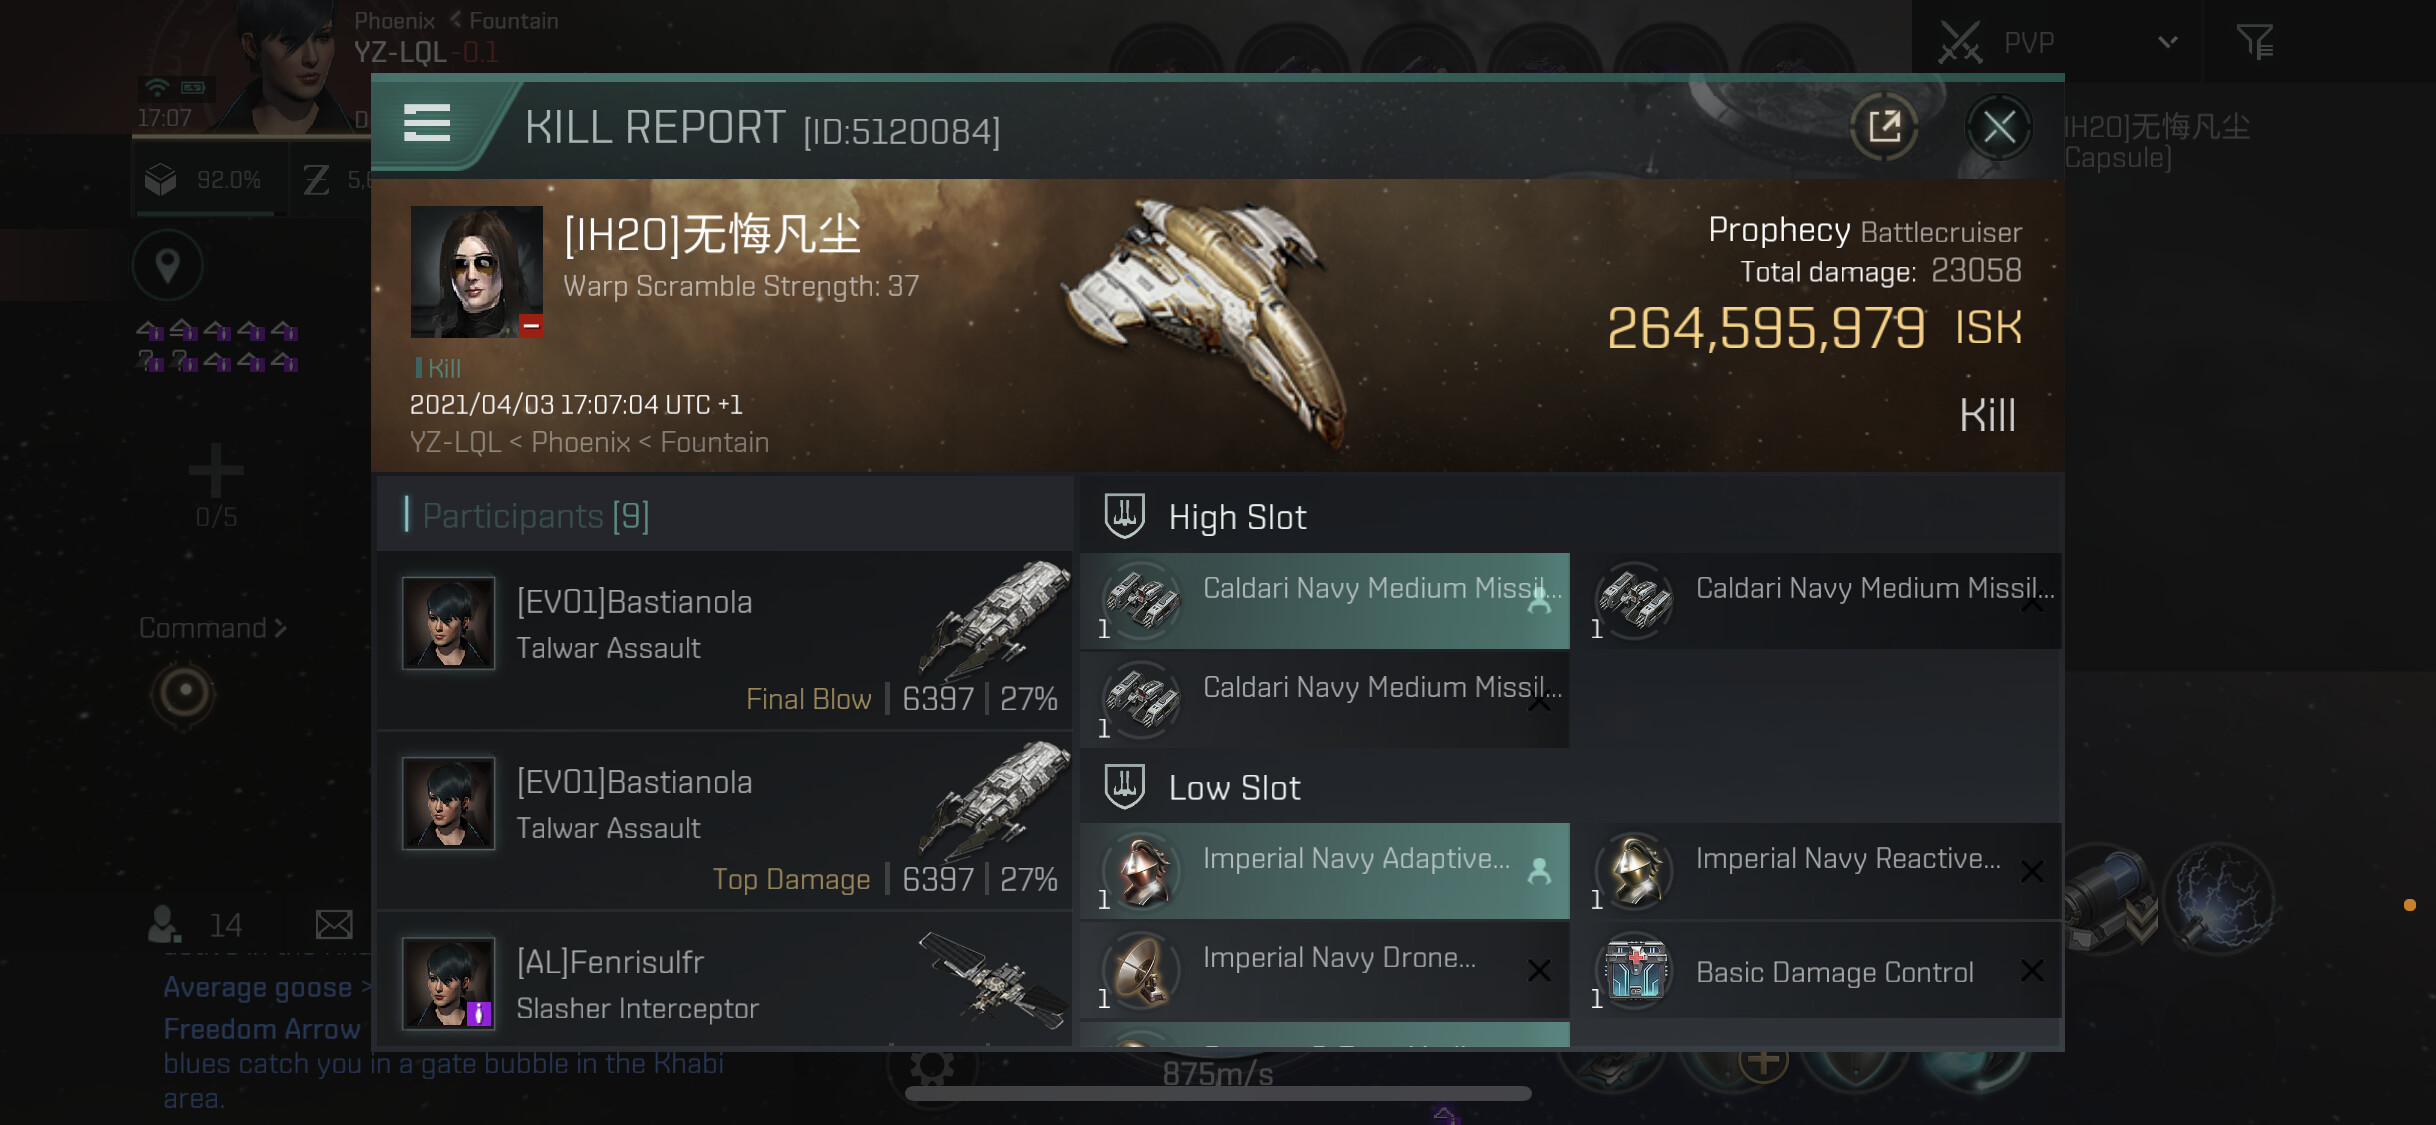Add a fleet member with plus icon
This screenshot has height=1125, width=2436.
point(216,470)
